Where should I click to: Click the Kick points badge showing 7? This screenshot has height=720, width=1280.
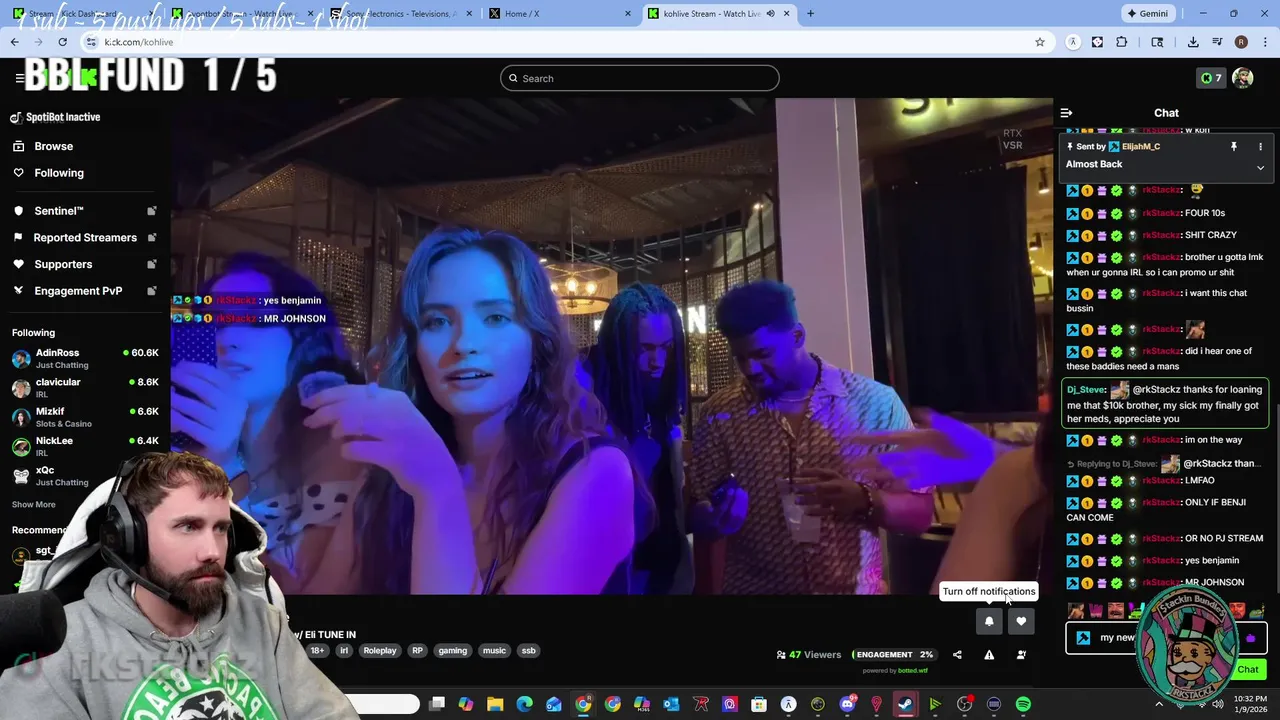[x=1211, y=78]
